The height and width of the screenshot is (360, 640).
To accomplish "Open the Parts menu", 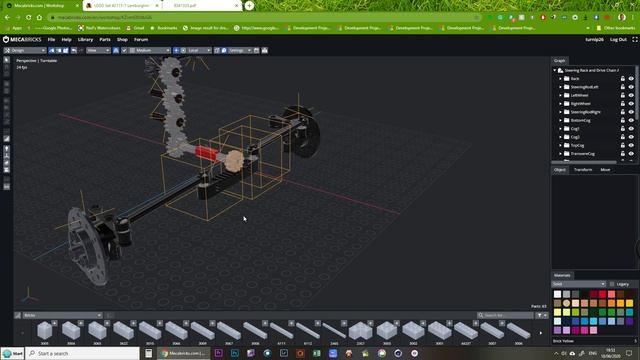I will coord(105,40).
